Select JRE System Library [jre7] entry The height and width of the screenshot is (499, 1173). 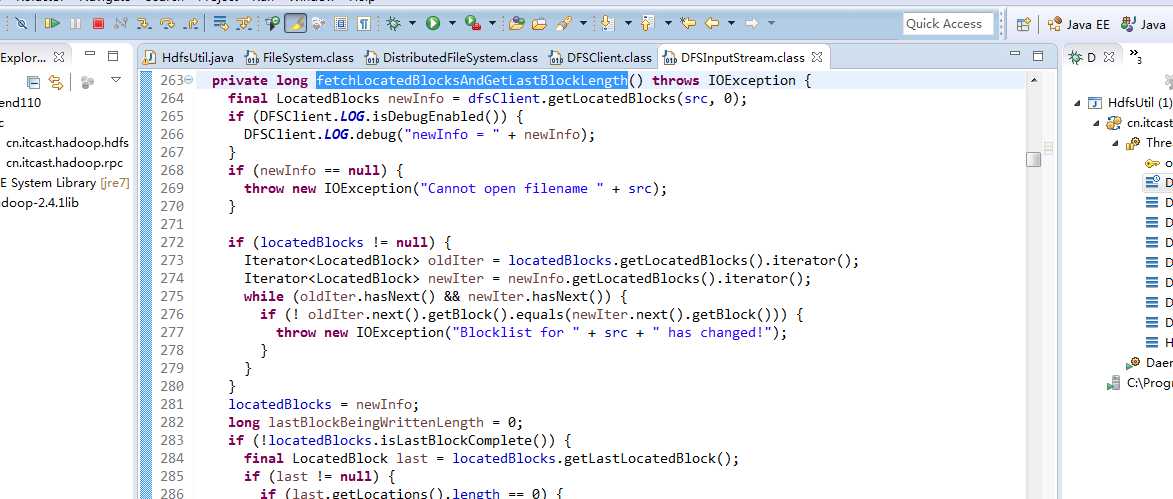tap(65, 183)
